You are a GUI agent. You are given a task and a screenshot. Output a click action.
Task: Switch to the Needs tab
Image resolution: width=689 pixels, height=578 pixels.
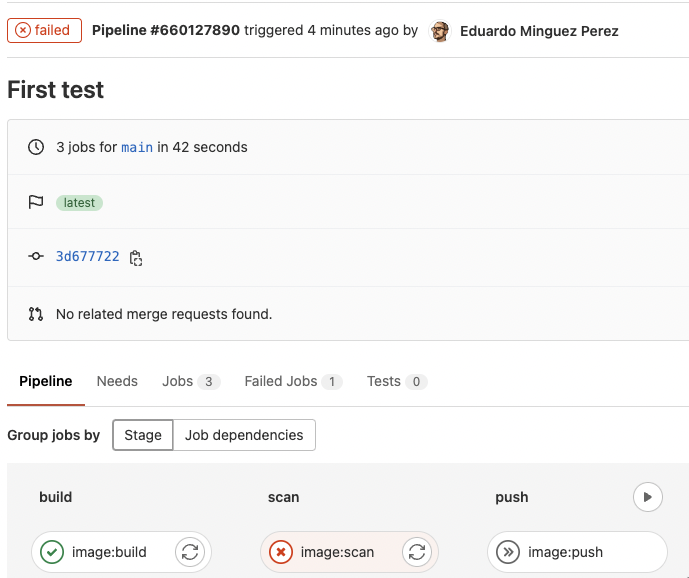tap(117, 381)
